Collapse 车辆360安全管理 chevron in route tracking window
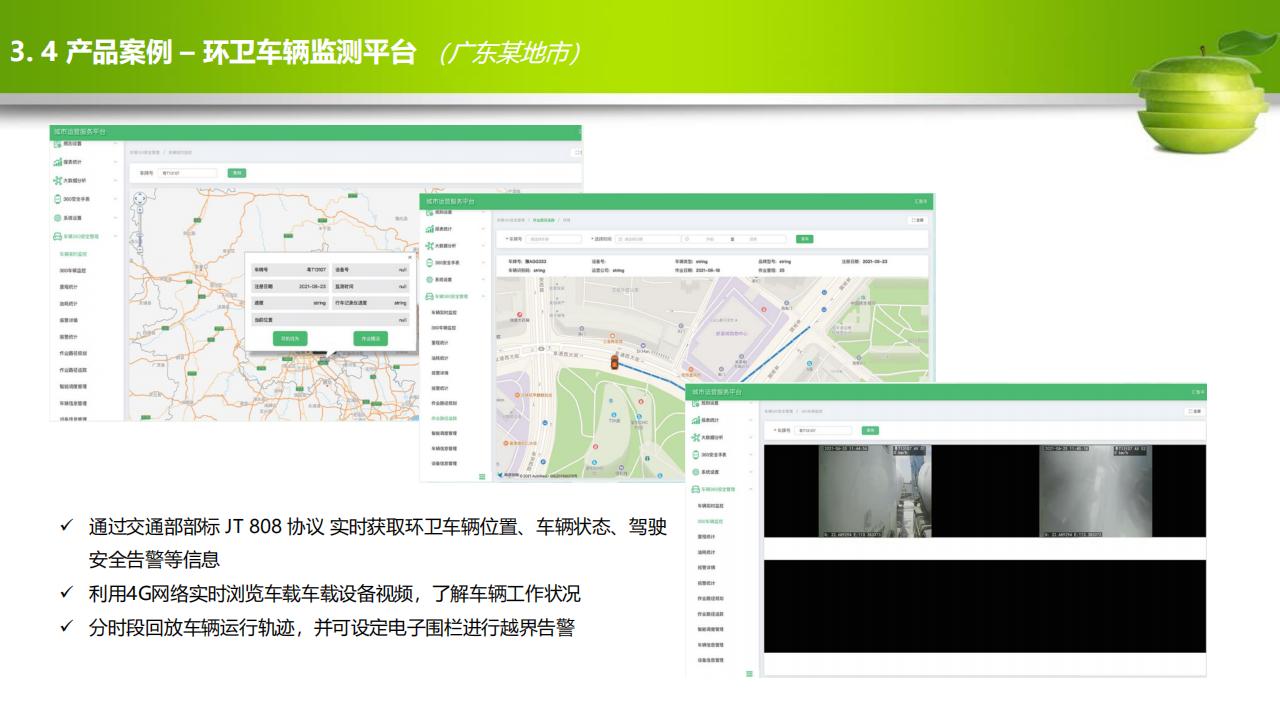The image size is (1280, 720). pos(483,297)
